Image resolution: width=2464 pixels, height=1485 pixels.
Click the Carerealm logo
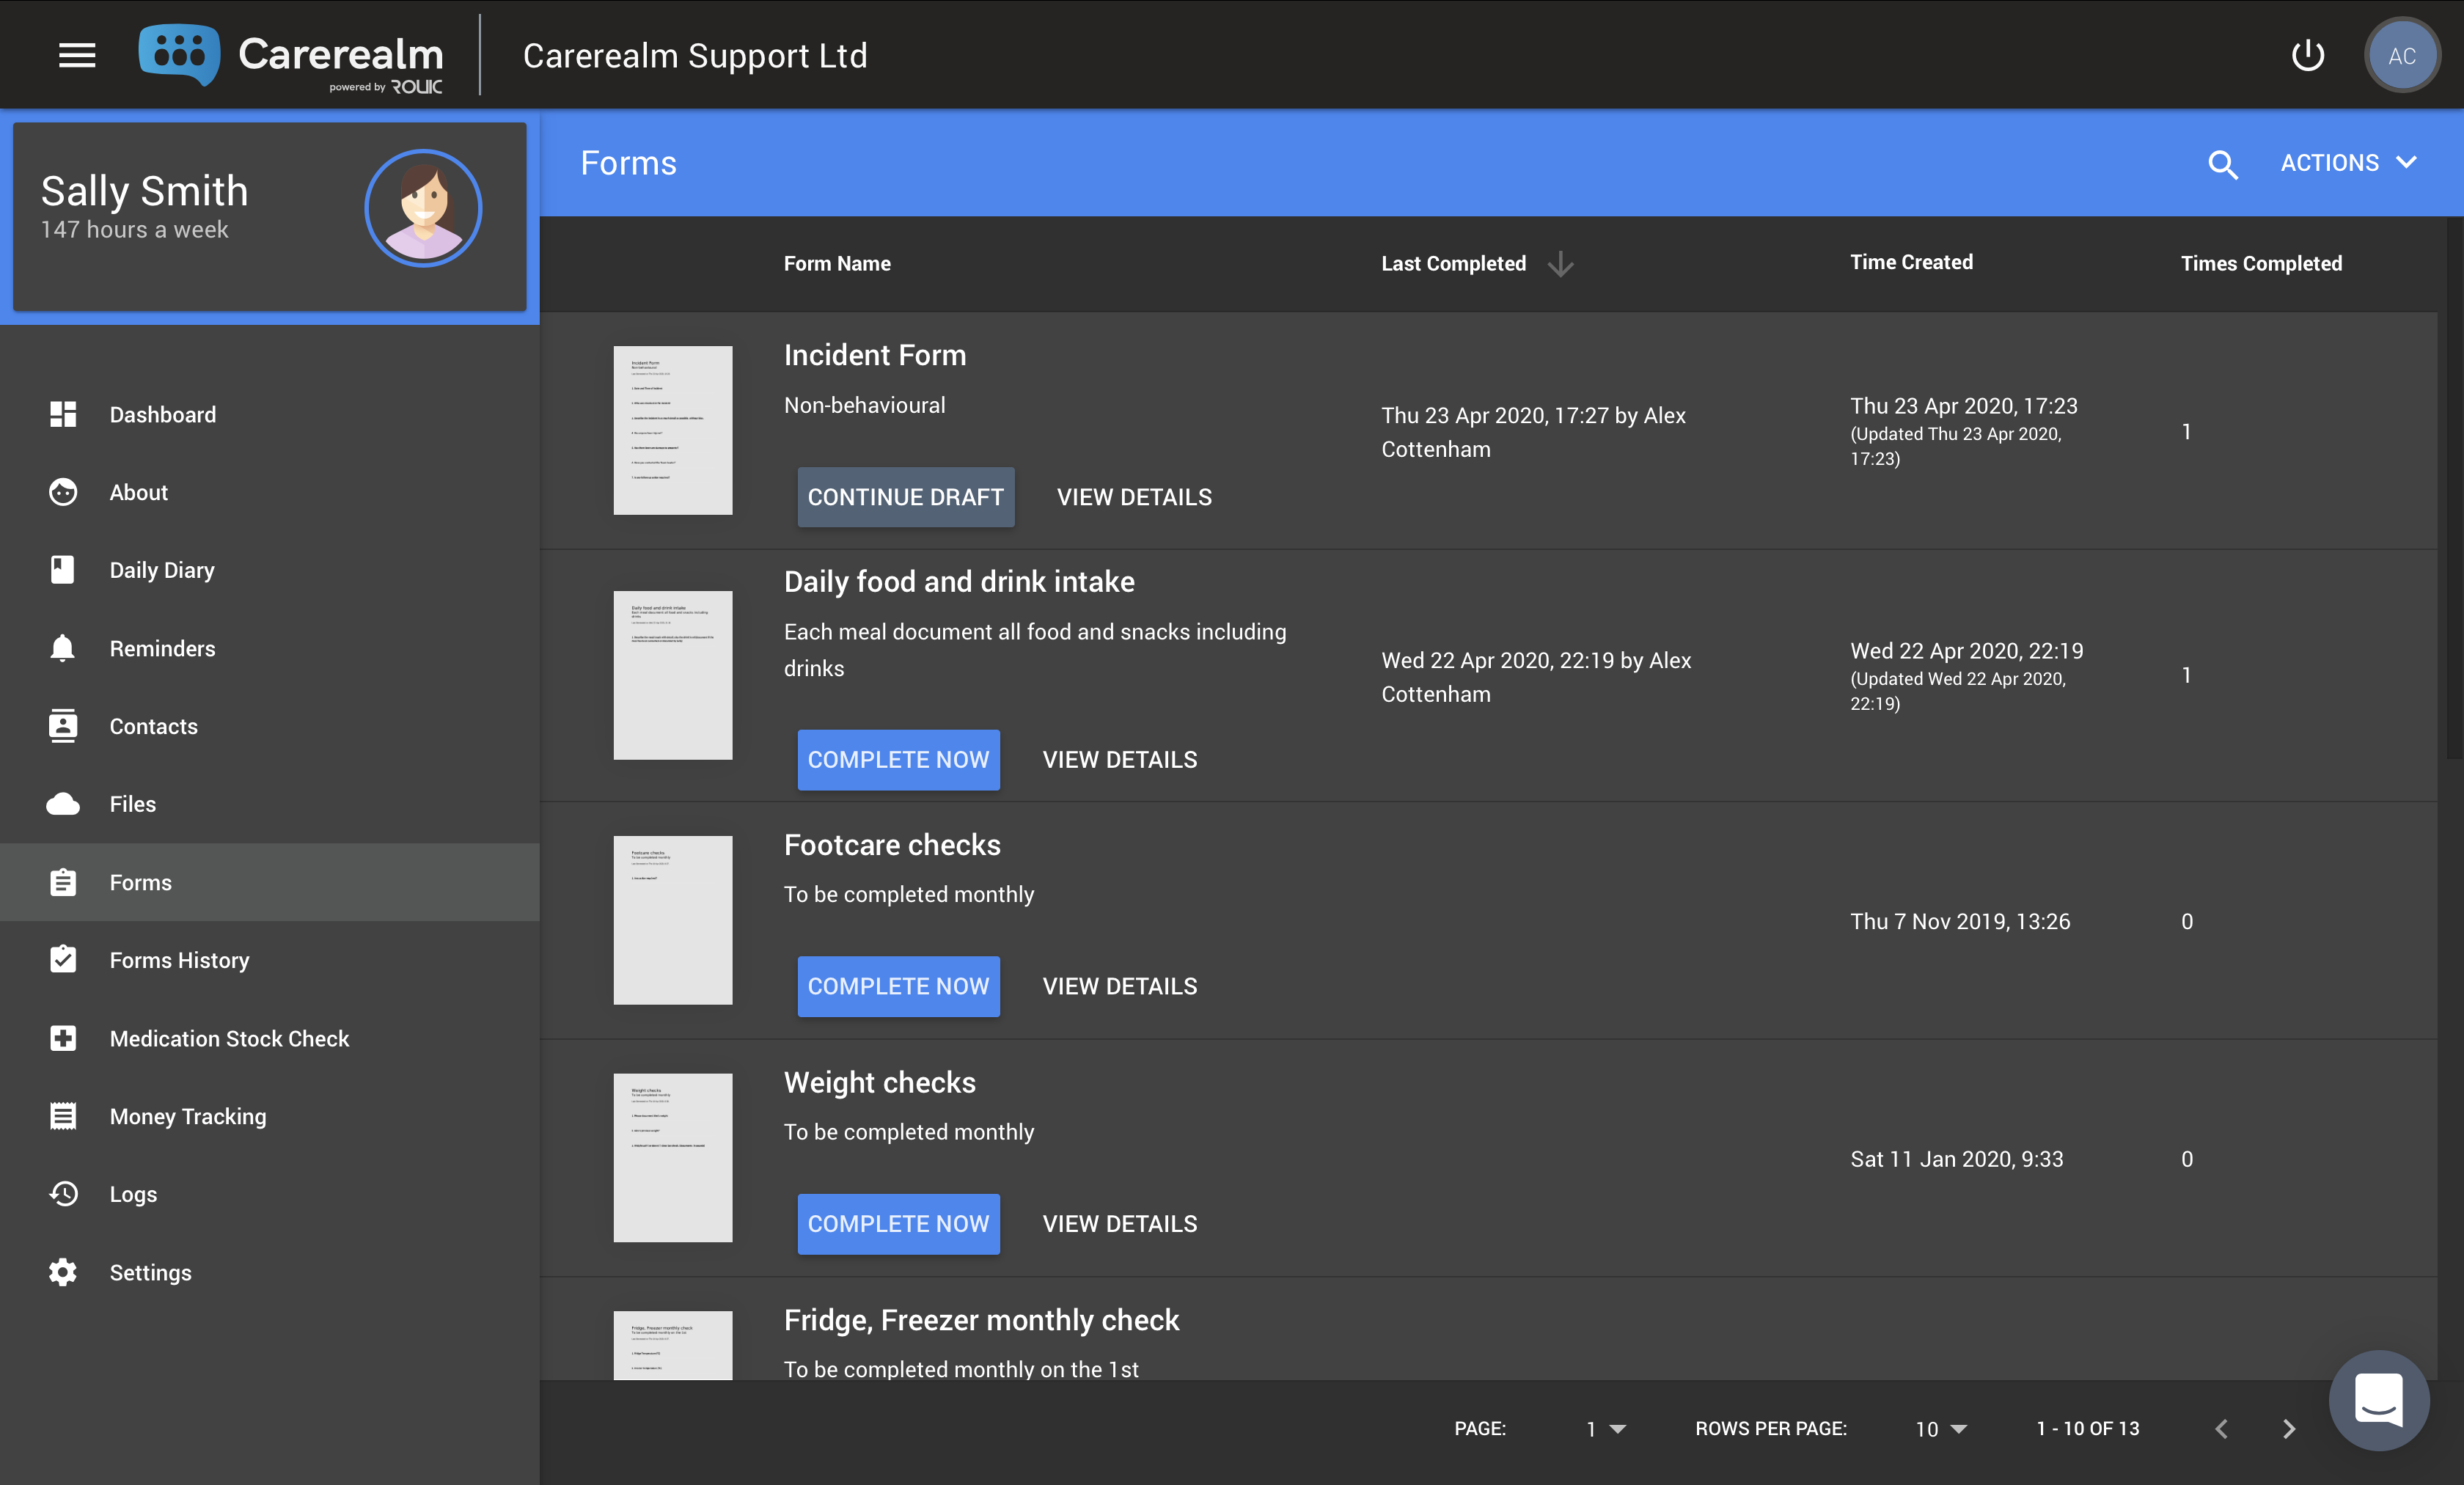[291, 57]
